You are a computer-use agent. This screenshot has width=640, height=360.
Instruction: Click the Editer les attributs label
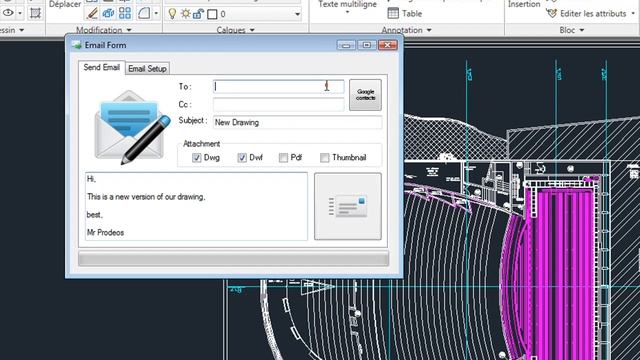[x=593, y=13]
